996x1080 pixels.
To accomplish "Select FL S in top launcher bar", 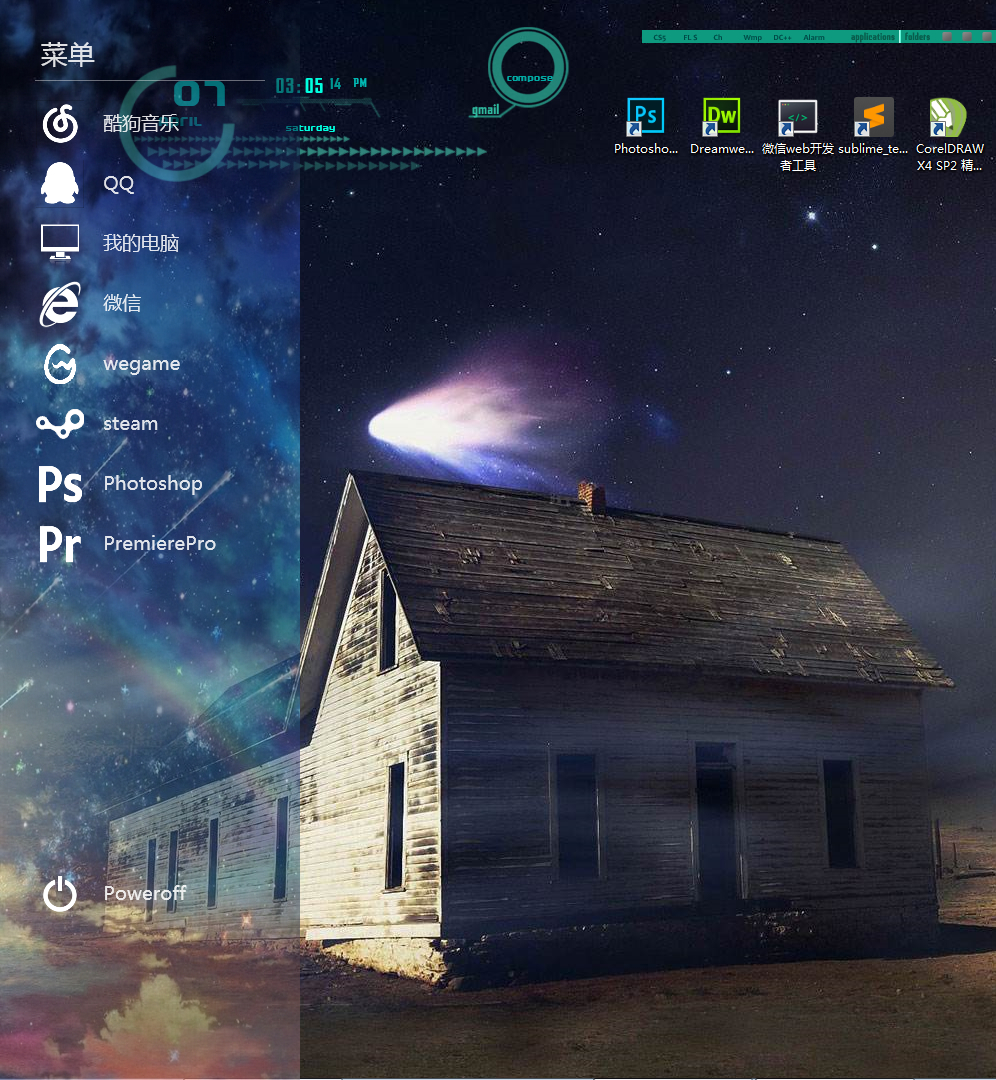I will tap(690, 38).
